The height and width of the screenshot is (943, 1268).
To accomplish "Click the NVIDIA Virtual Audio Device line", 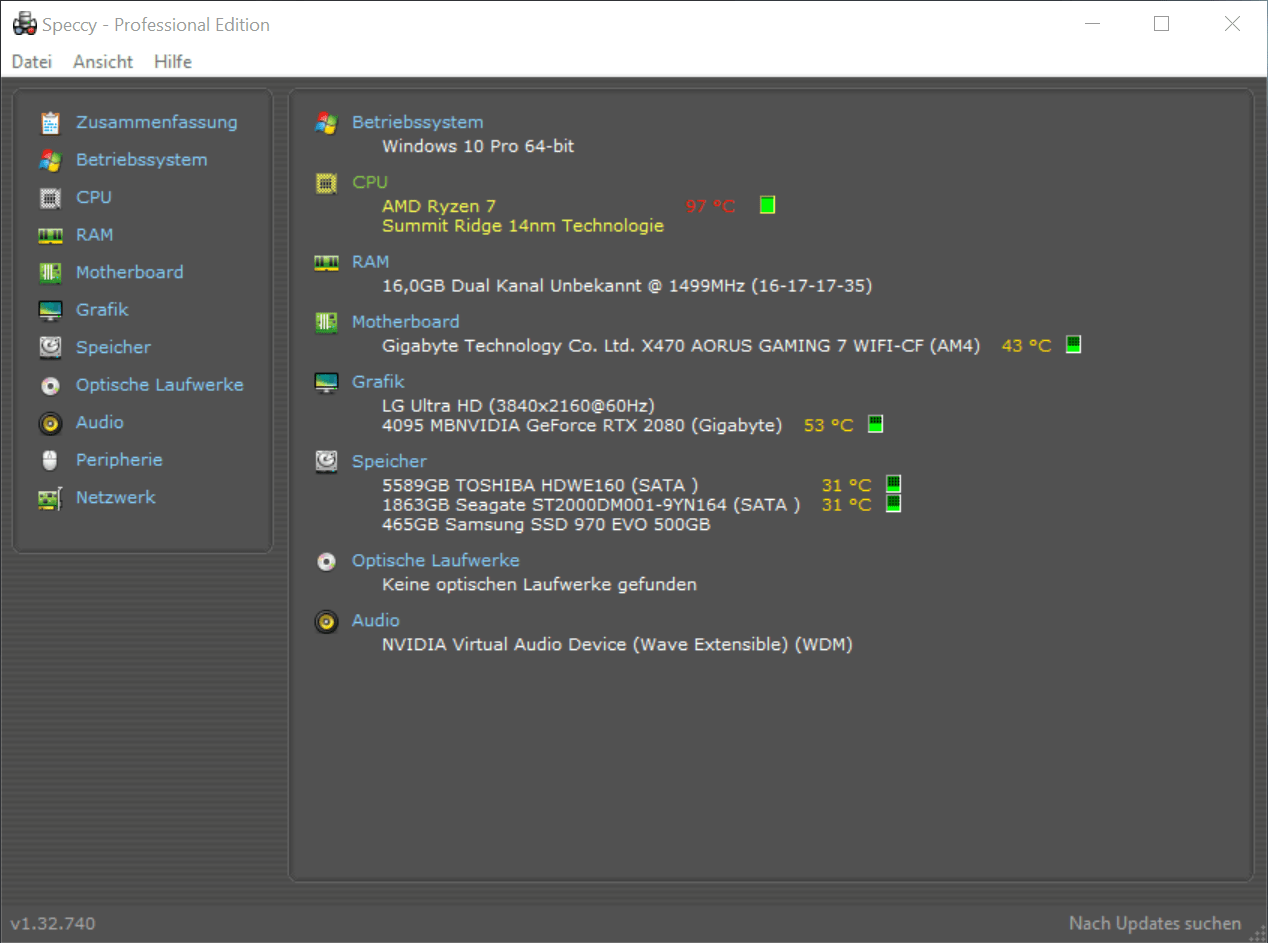I will [617, 645].
